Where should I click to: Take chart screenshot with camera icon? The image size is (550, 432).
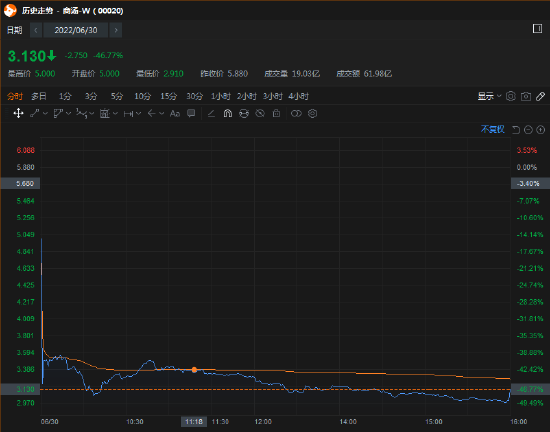(x=526, y=96)
